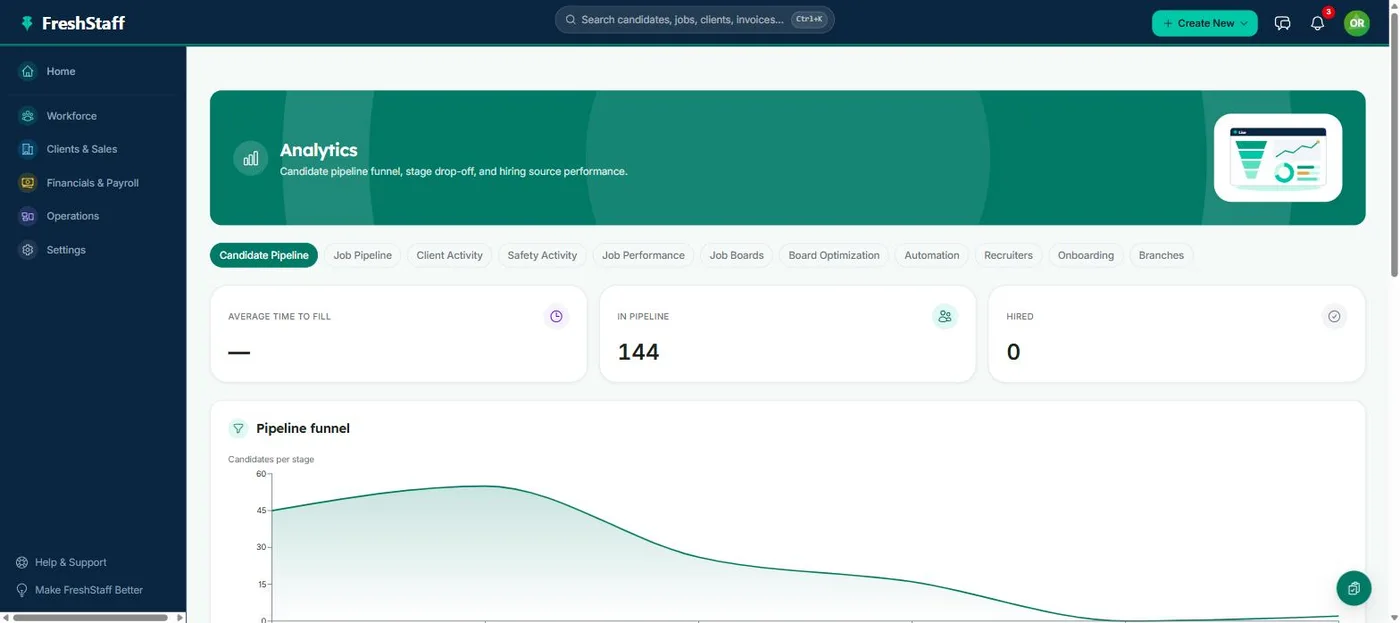The height and width of the screenshot is (623, 1400).
Task: Click the IN PIPELINE card label
Action: pyautogui.click(x=643, y=316)
